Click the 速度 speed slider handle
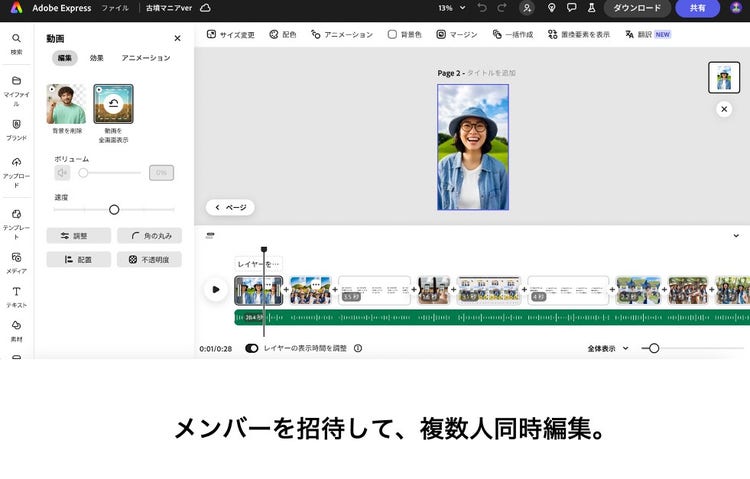The image size is (750, 479). tap(114, 209)
